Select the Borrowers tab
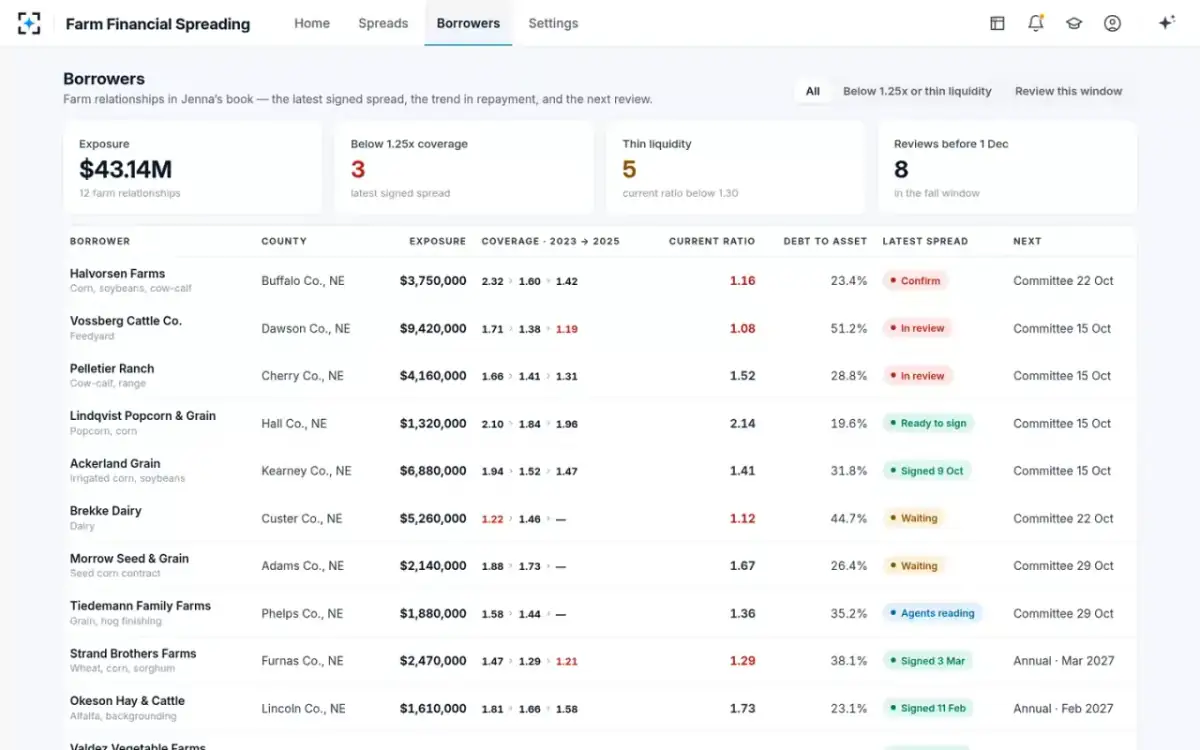1200x750 pixels. point(468,23)
